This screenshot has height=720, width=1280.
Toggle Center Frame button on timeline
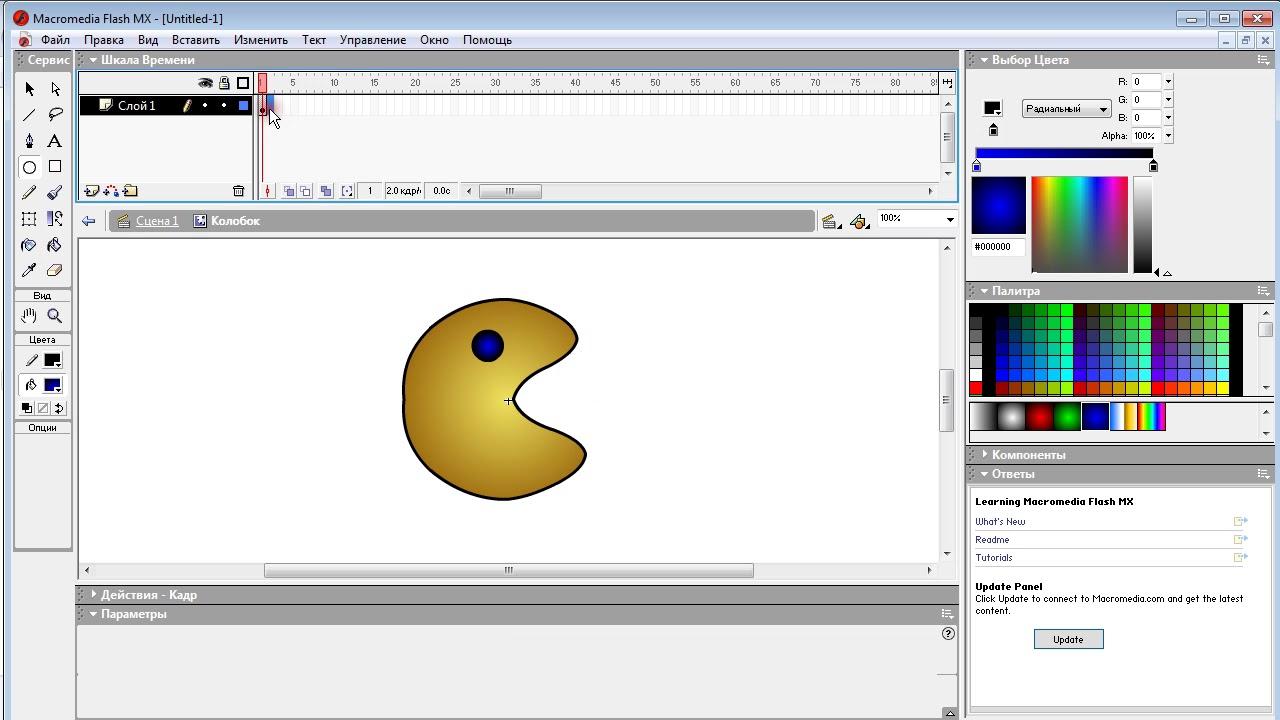pyautogui.click(x=267, y=191)
